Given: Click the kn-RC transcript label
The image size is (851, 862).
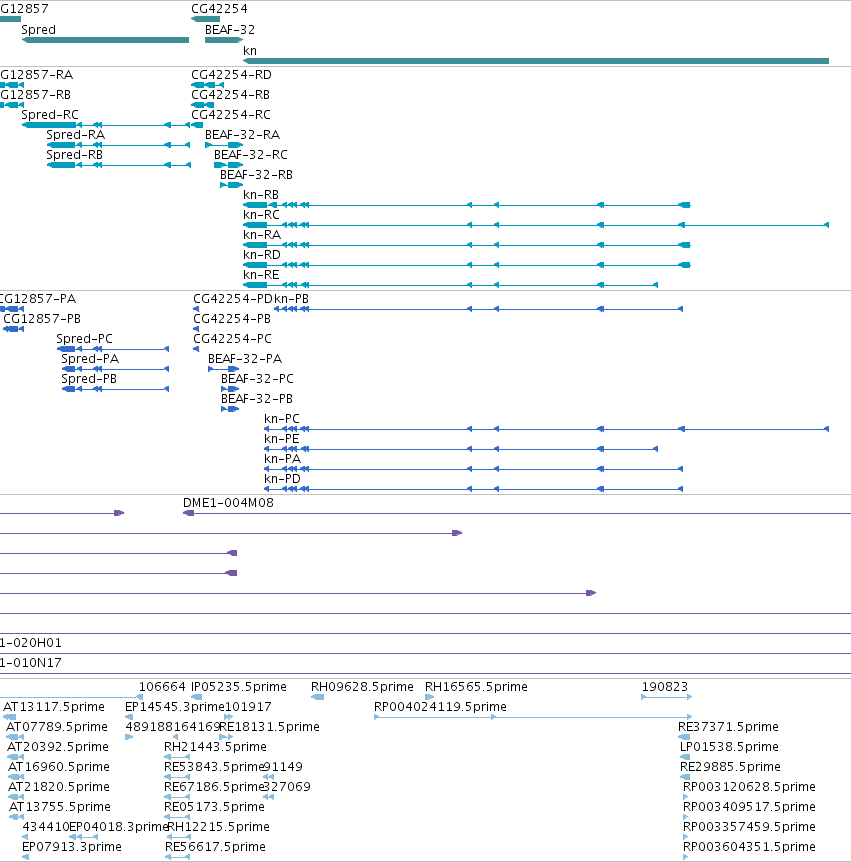Looking at the screenshot, I should coord(261,215).
